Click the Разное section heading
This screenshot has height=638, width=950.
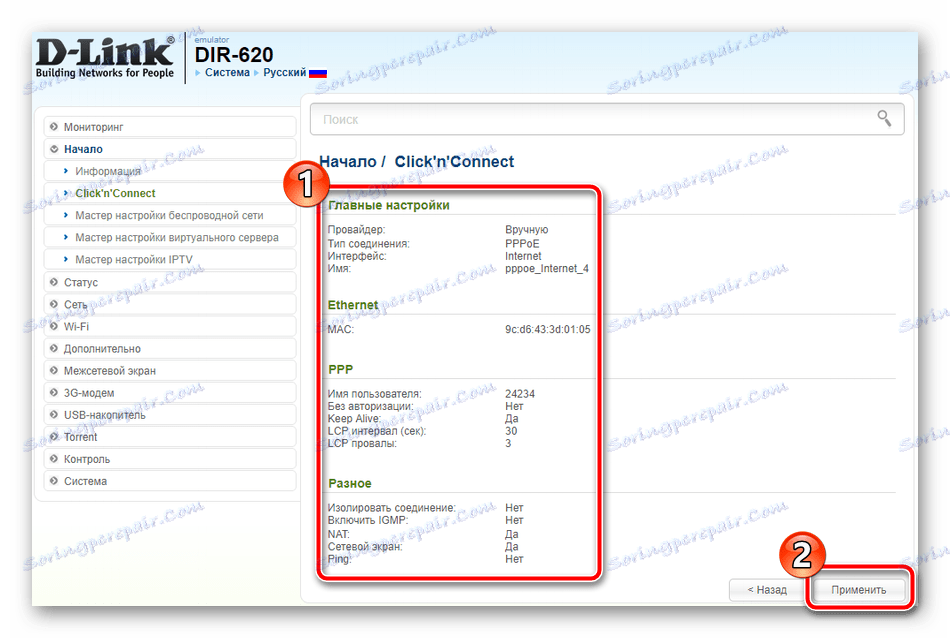[x=350, y=483]
